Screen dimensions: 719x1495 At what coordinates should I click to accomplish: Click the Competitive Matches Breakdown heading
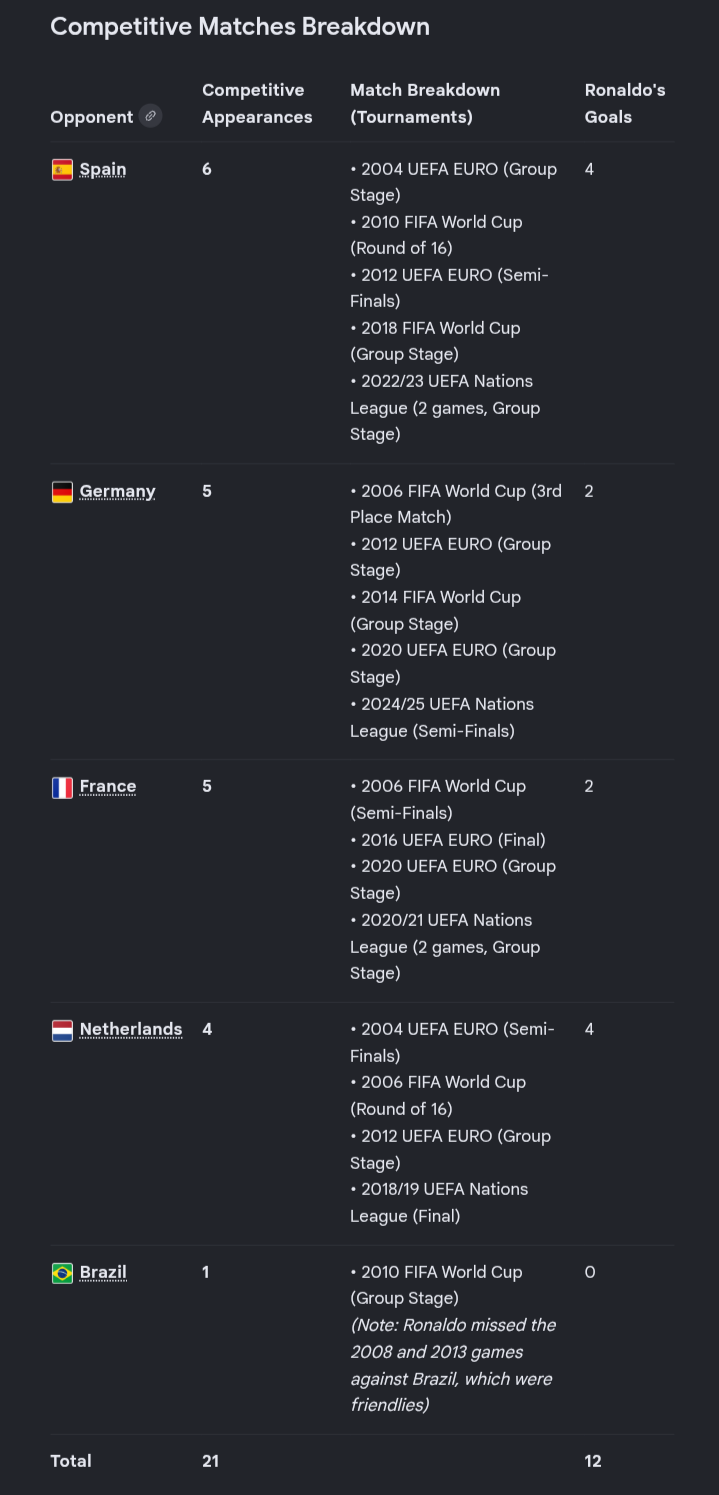pyautogui.click(x=240, y=27)
